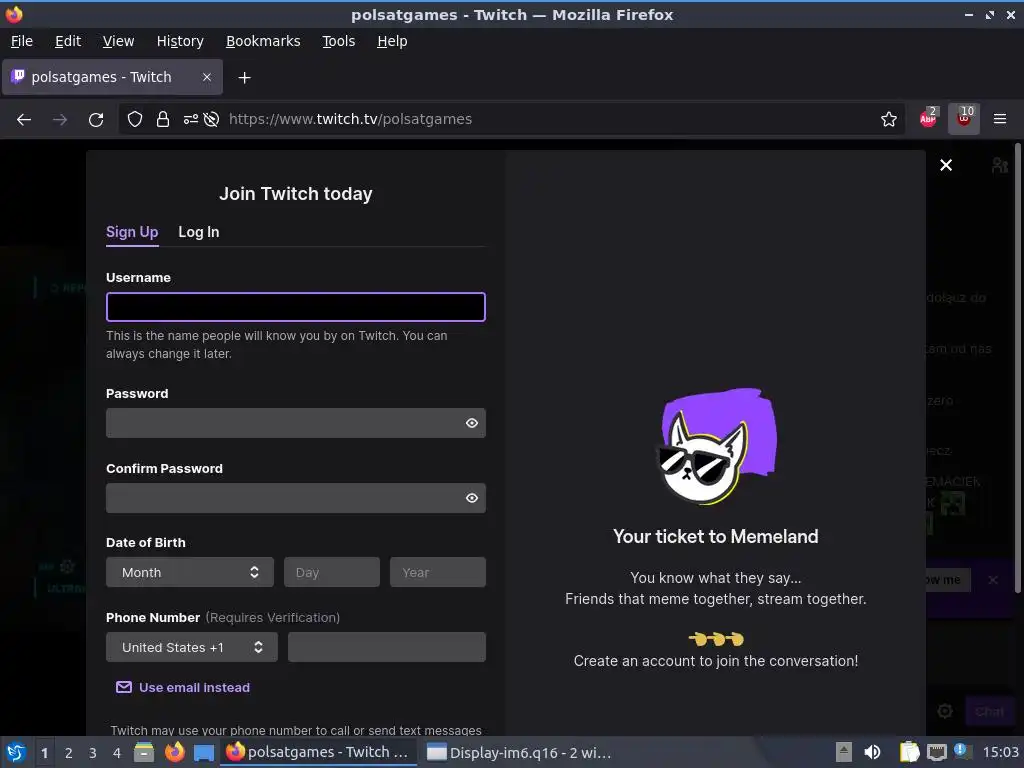Open the Edit menu
This screenshot has width=1024, height=768.
(68, 41)
